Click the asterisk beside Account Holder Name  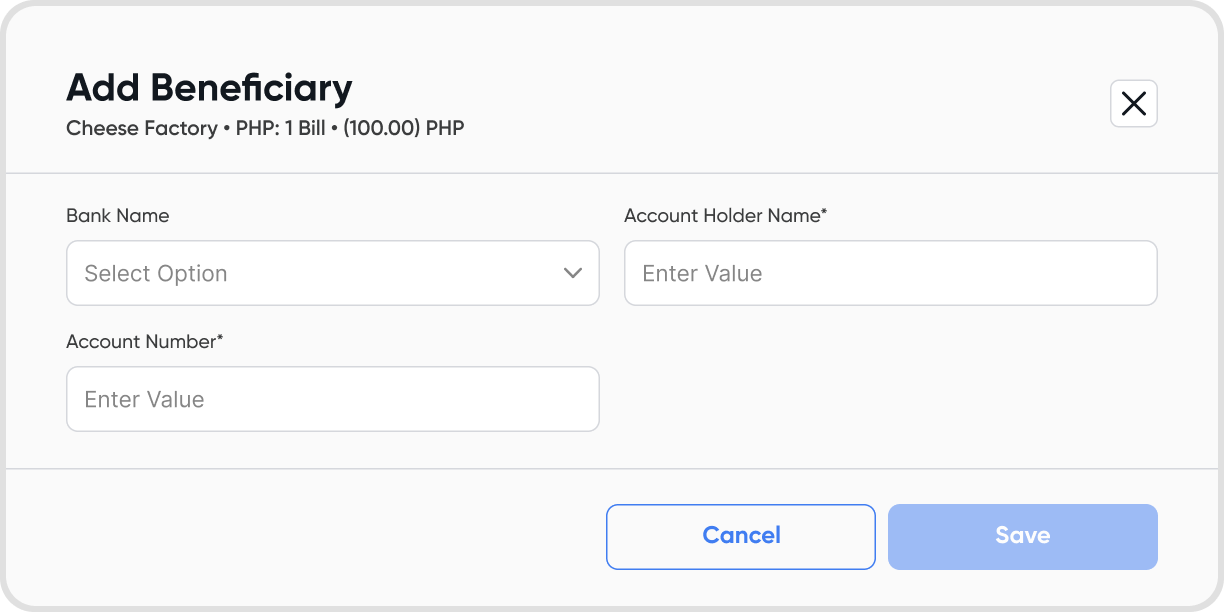(824, 212)
